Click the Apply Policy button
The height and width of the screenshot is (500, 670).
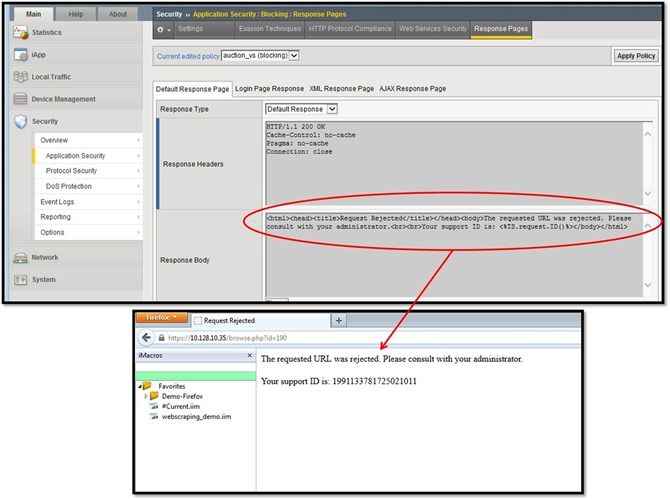click(636, 56)
